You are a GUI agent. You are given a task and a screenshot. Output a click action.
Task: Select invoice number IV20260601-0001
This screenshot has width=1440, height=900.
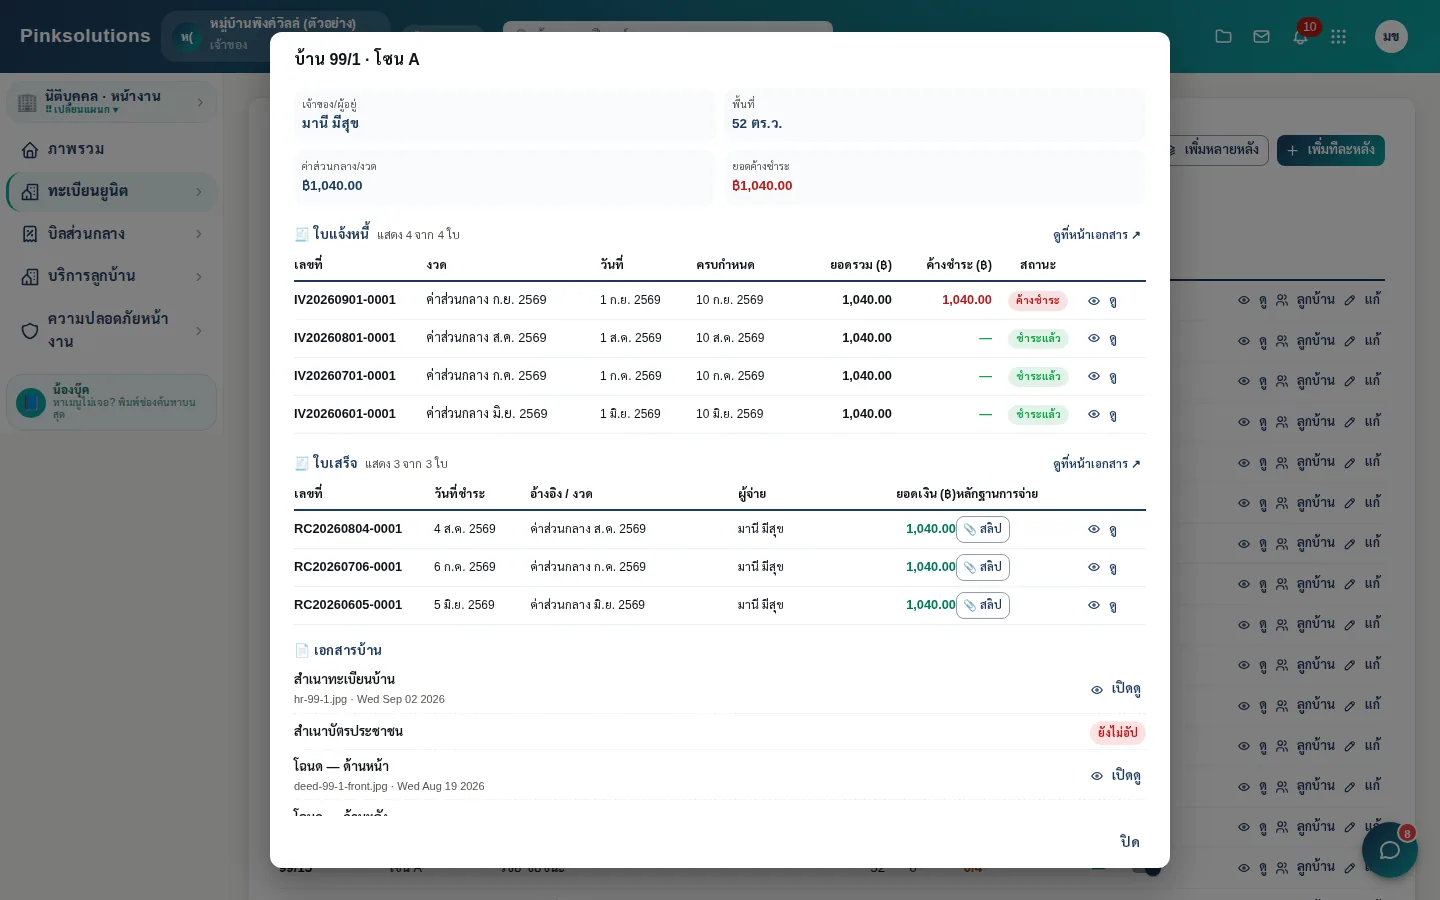point(345,414)
